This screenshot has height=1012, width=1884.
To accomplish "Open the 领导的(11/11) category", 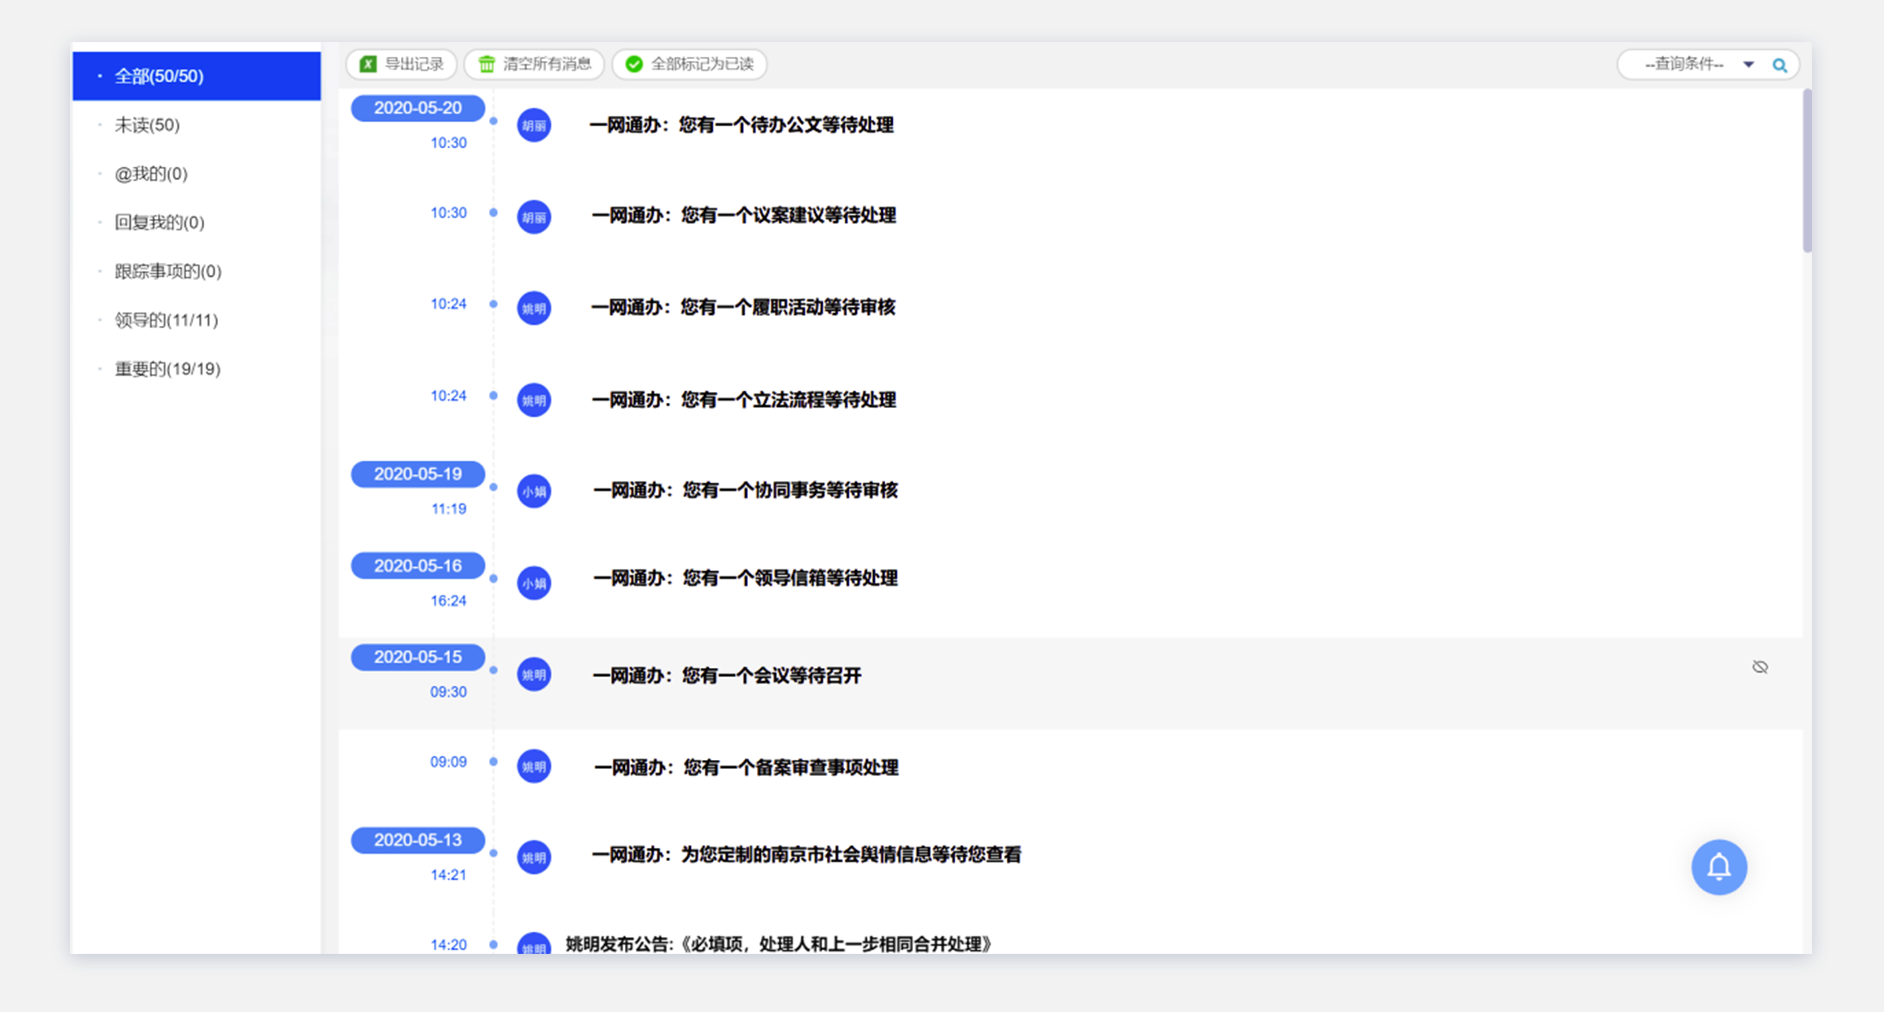I will (166, 320).
